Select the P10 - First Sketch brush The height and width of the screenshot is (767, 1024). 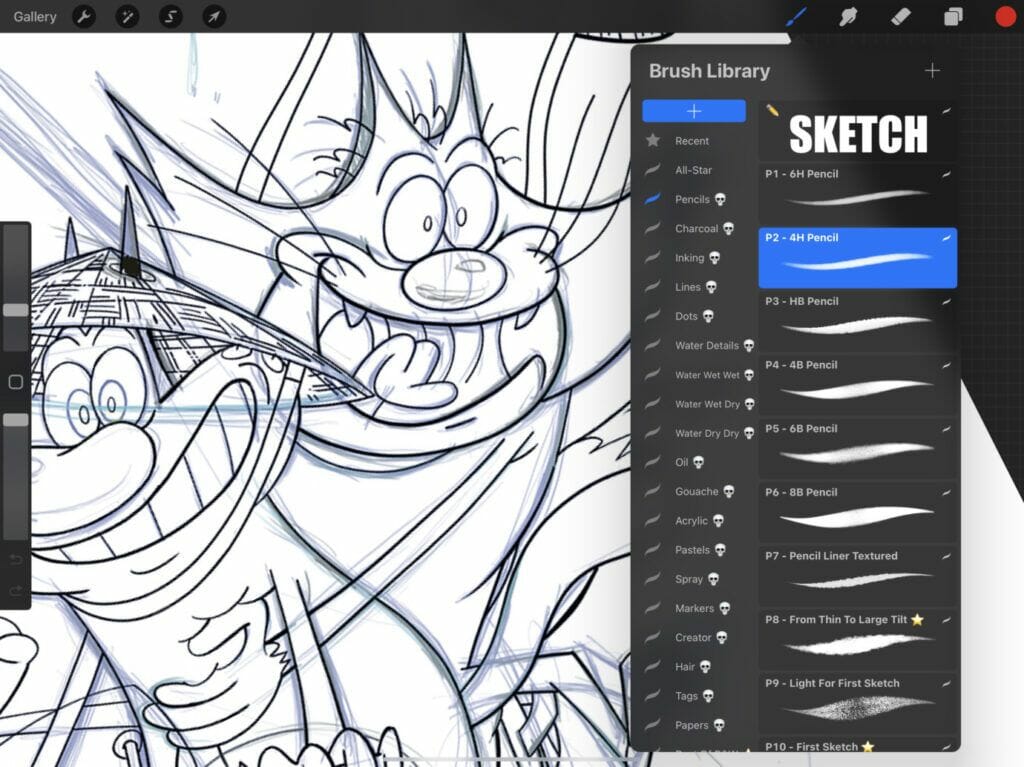tap(857, 745)
